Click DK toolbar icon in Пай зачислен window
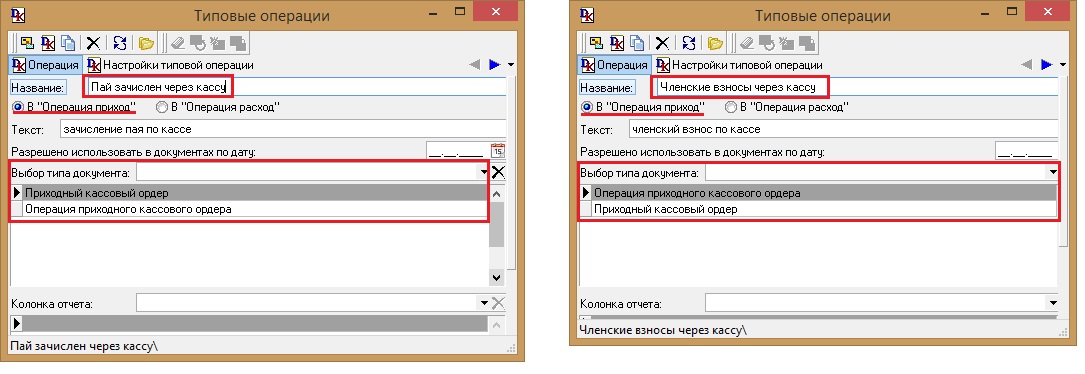The image size is (1085, 374). pos(48,43)
